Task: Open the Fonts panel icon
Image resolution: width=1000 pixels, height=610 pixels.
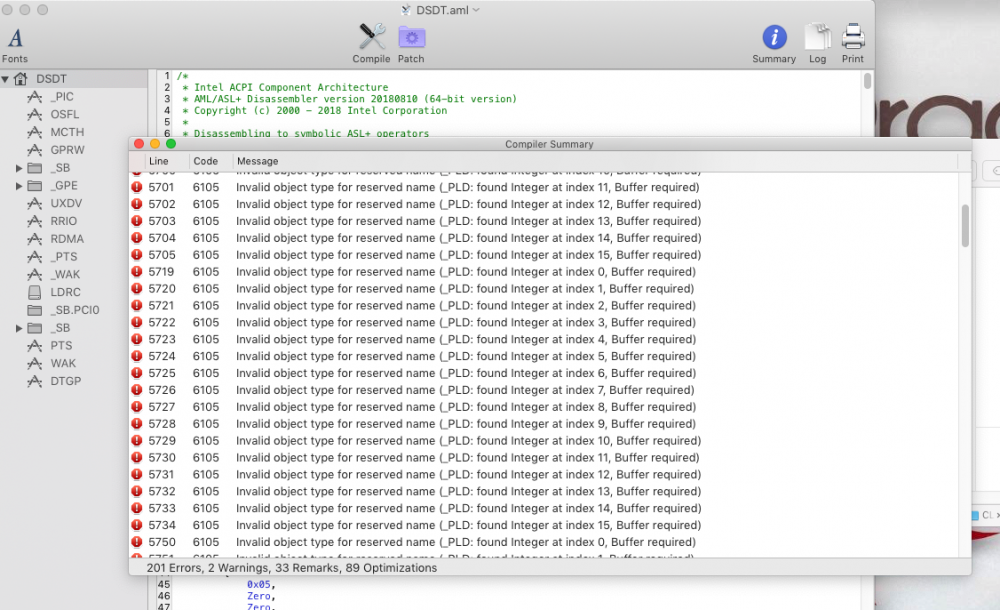Action: pos(15,38)
